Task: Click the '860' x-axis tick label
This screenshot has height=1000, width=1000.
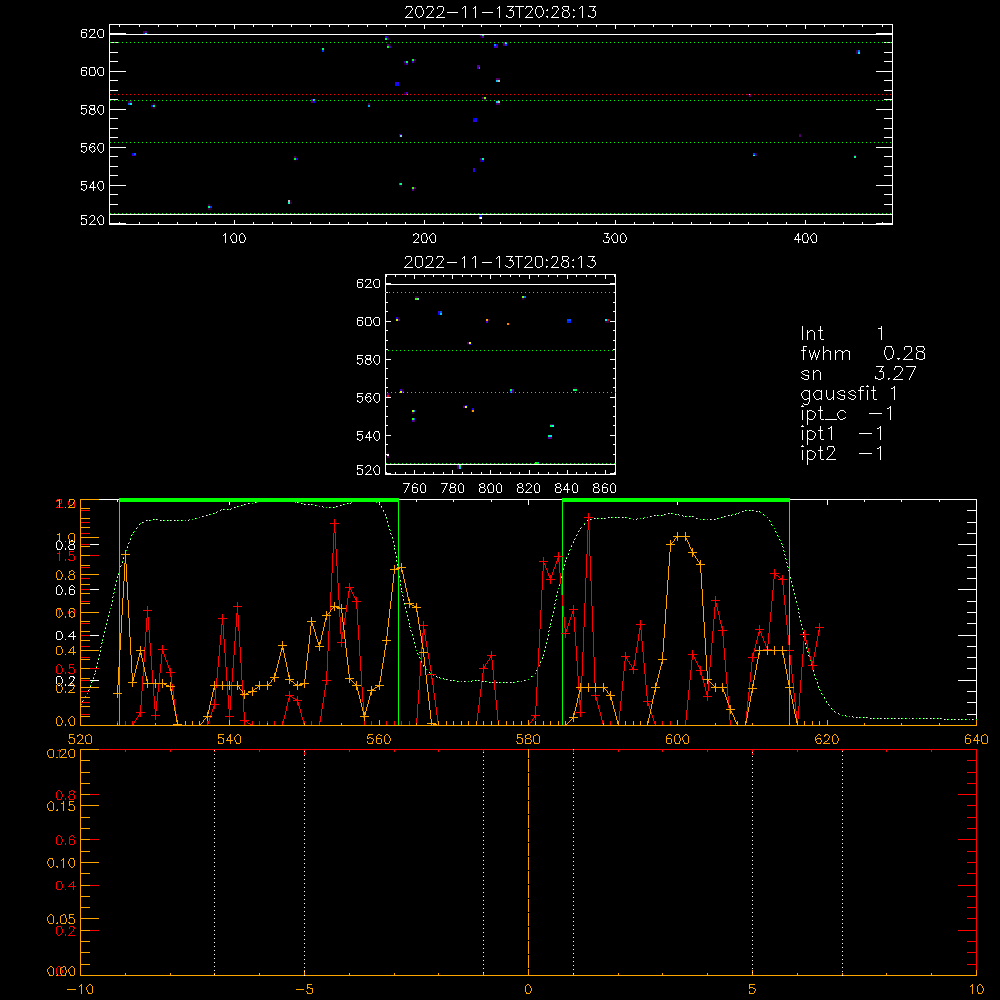Action: (605, 489)
